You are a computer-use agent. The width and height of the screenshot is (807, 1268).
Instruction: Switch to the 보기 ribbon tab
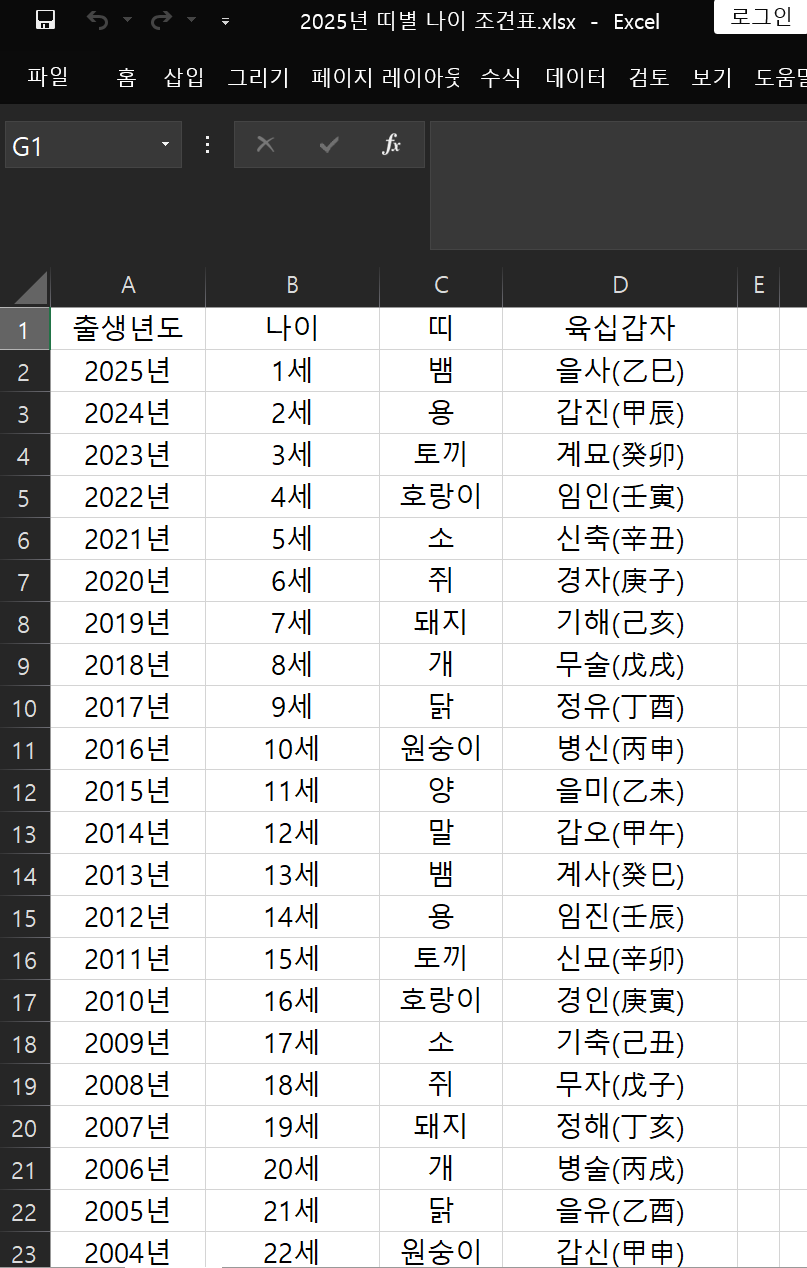click(712, 77)
